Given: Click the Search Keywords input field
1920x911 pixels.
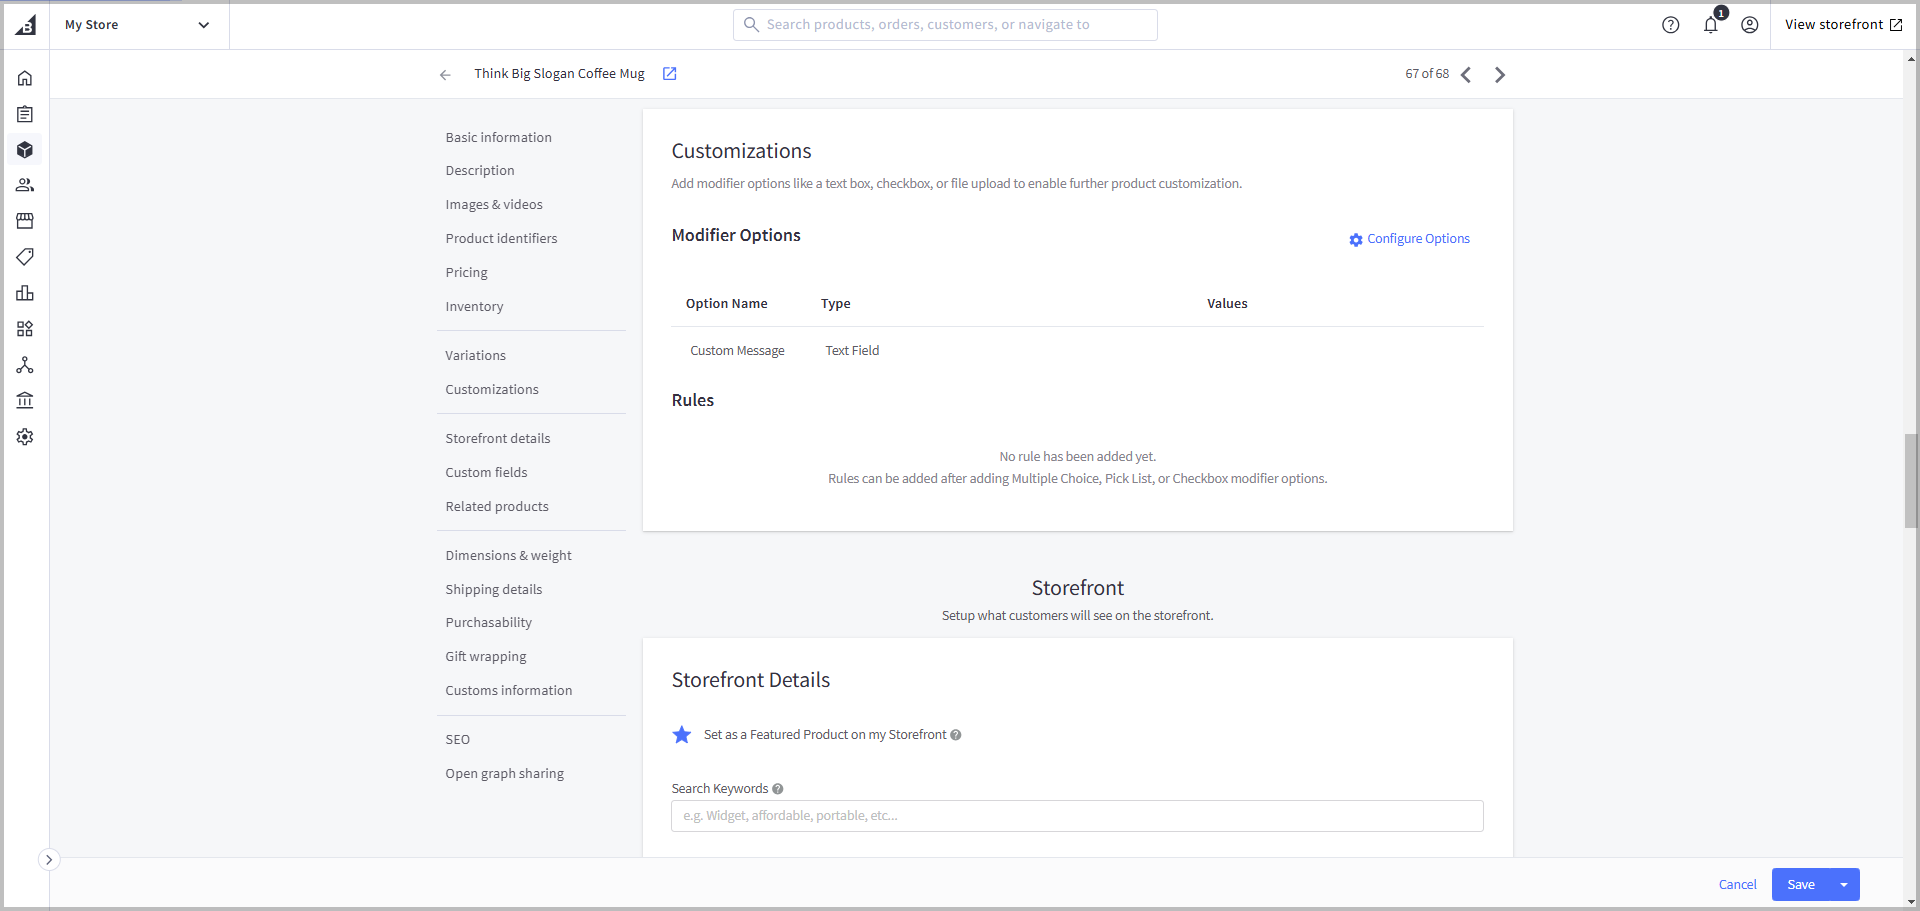Looking at the screenshot, I should click(x=1076, y=816).
